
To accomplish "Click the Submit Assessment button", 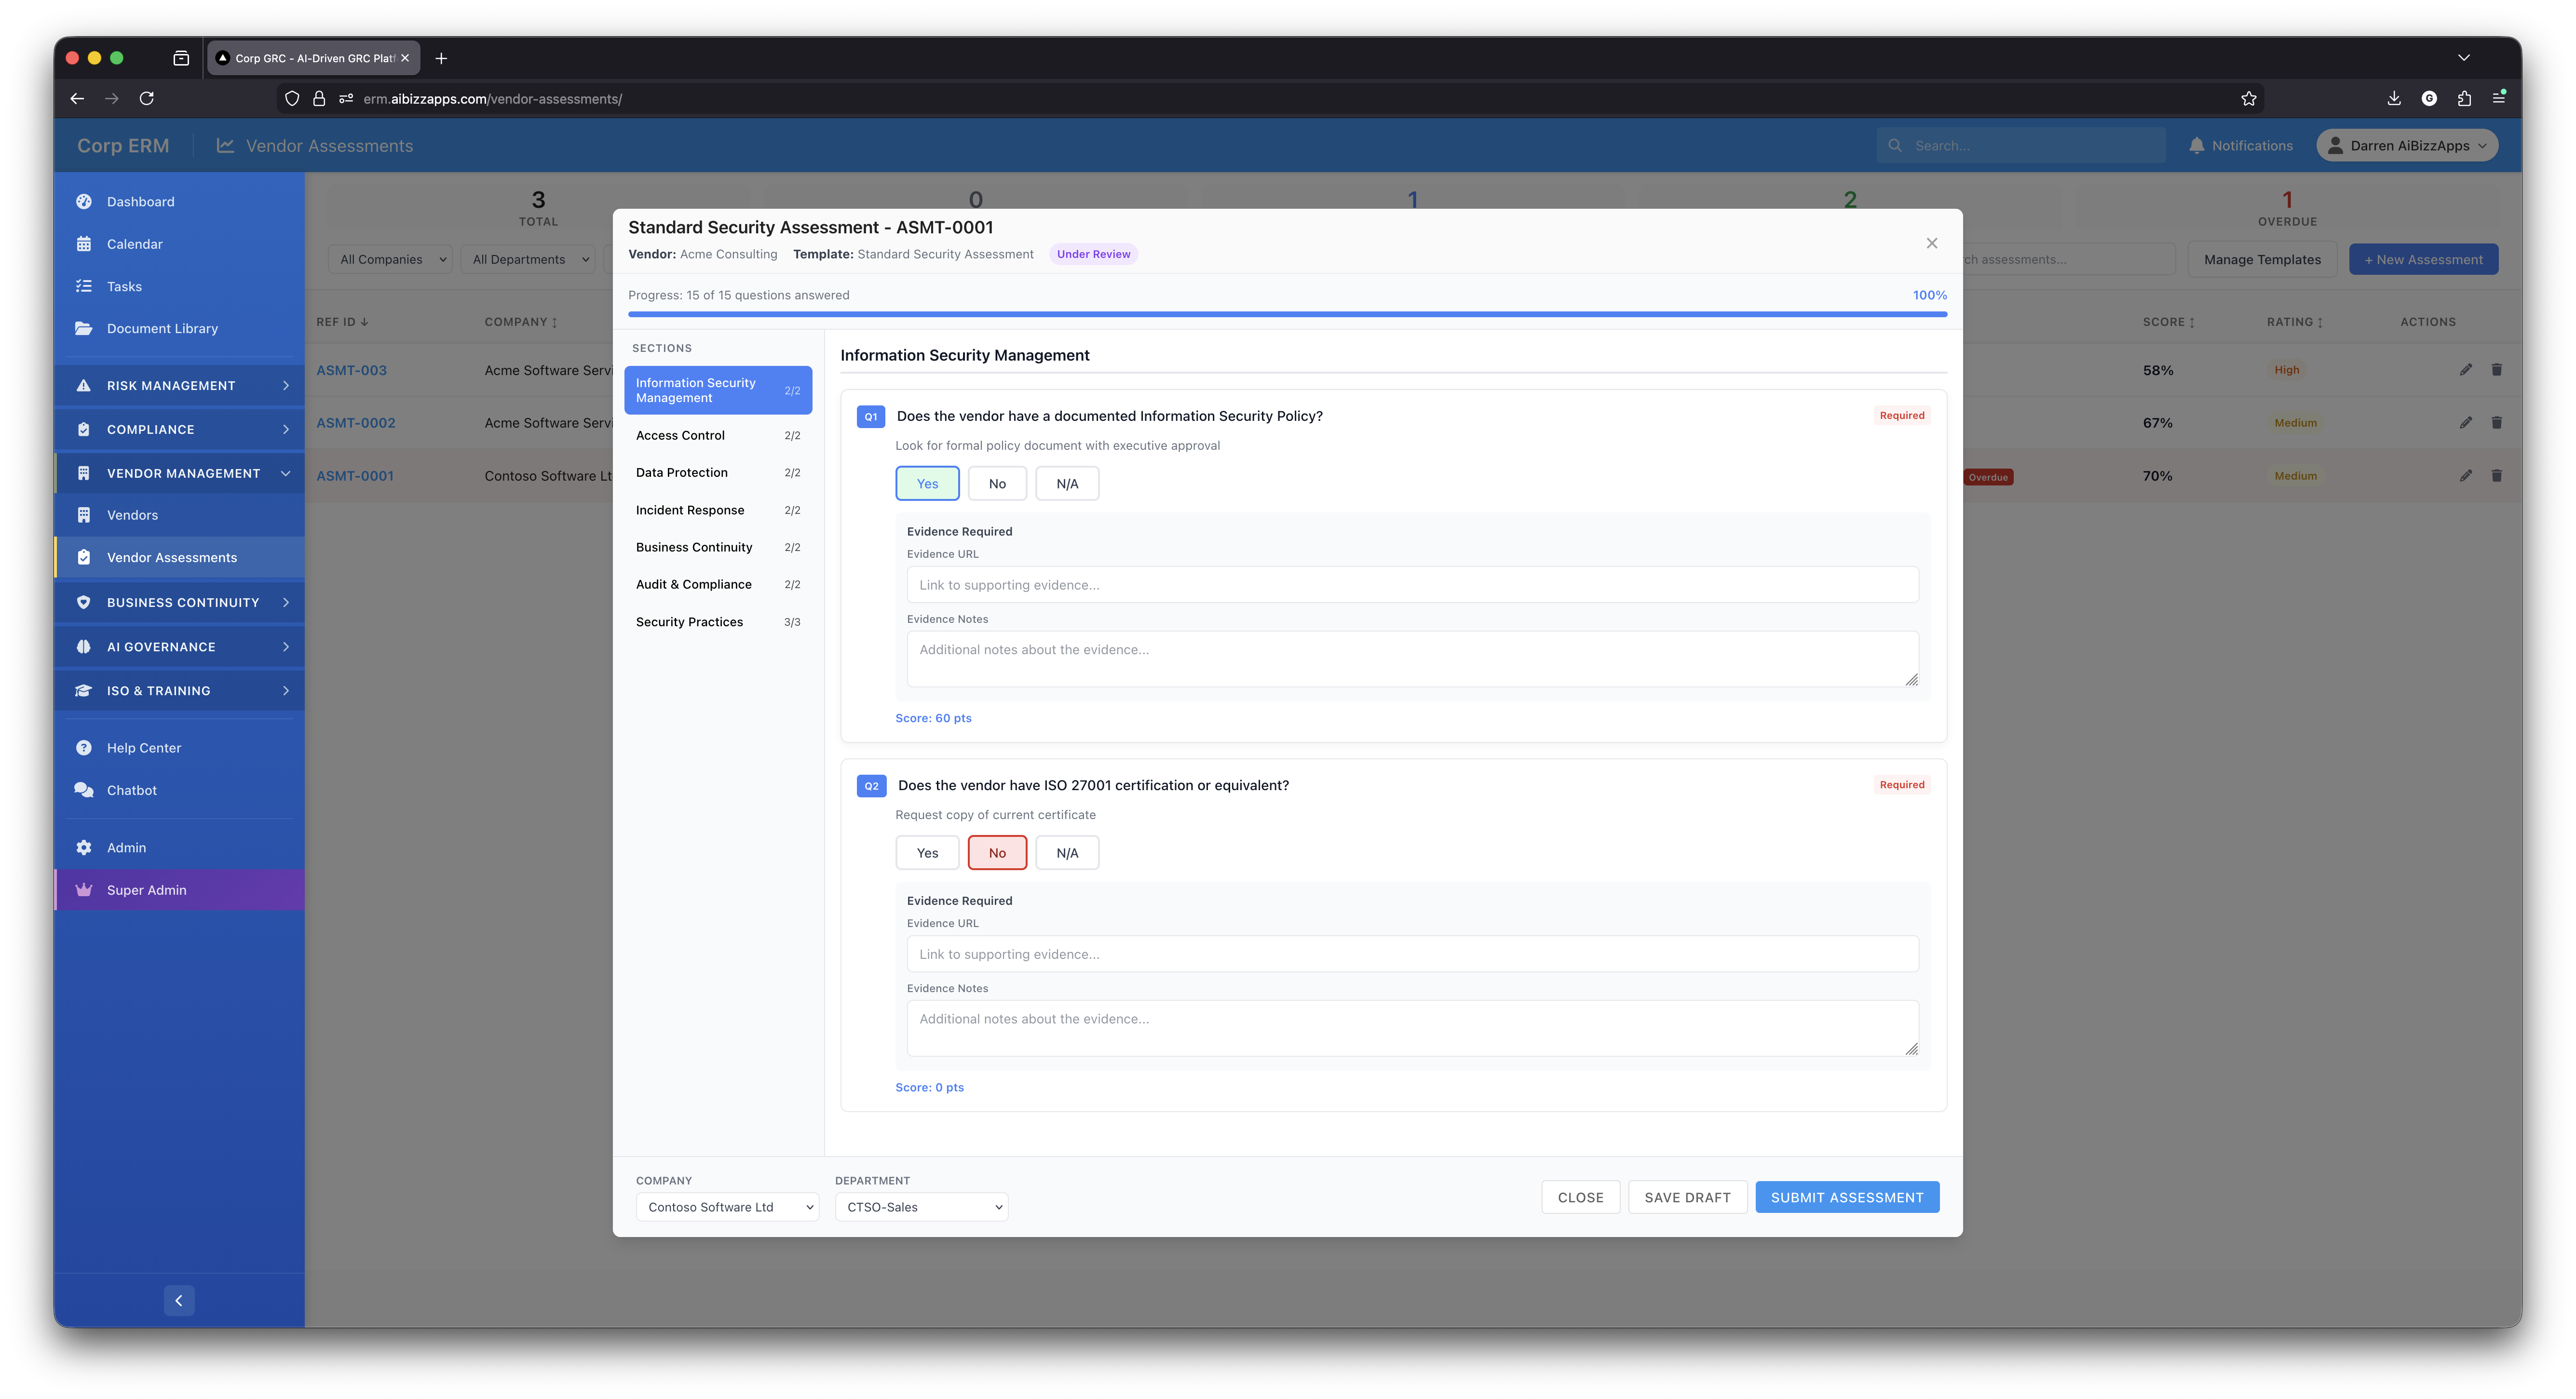I will point(1846,1197).
